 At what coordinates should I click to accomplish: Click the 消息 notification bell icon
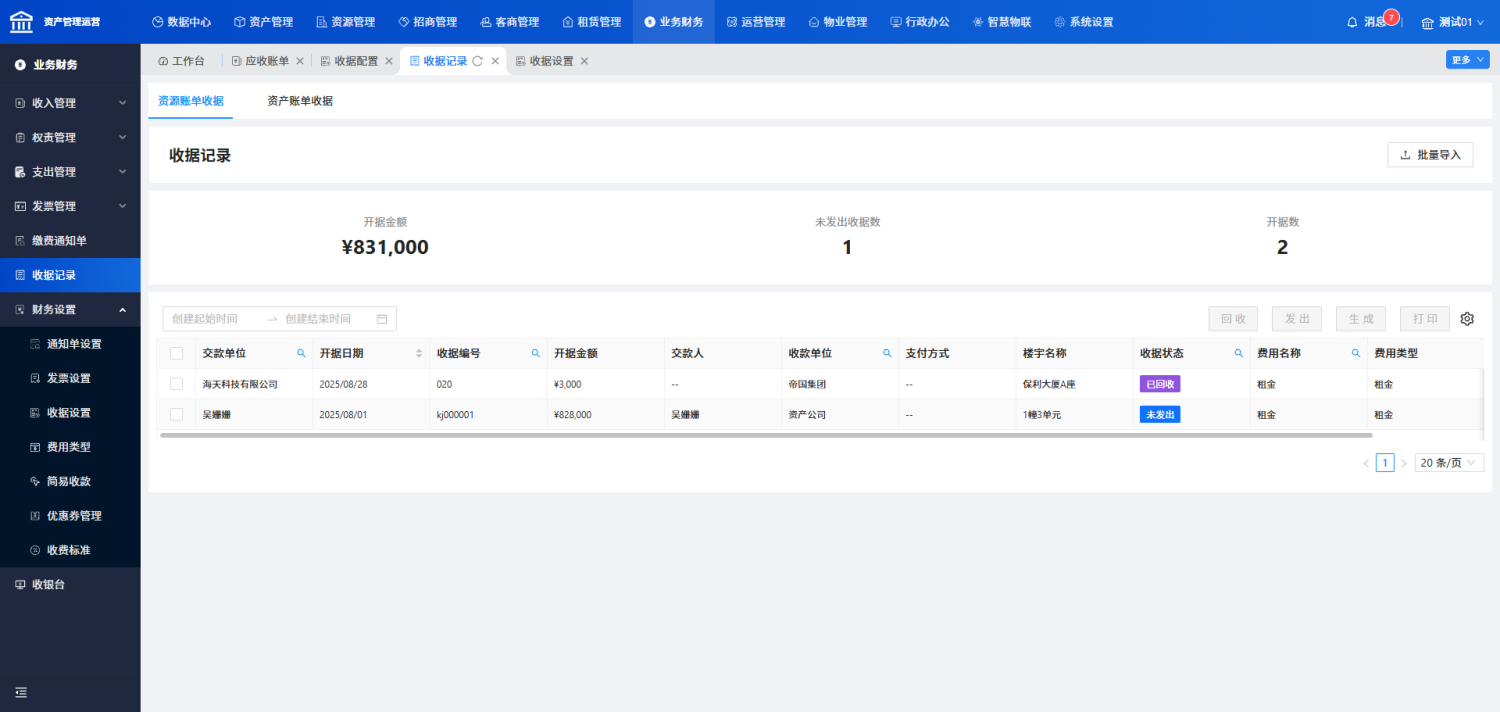point(1352,22)
